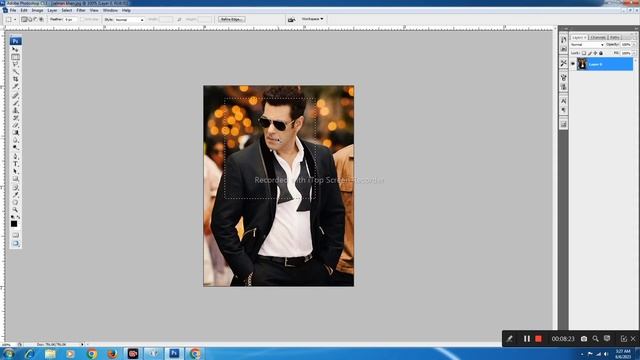
Task: Open the Go to Bridge icon
Action: pos(291,19)
